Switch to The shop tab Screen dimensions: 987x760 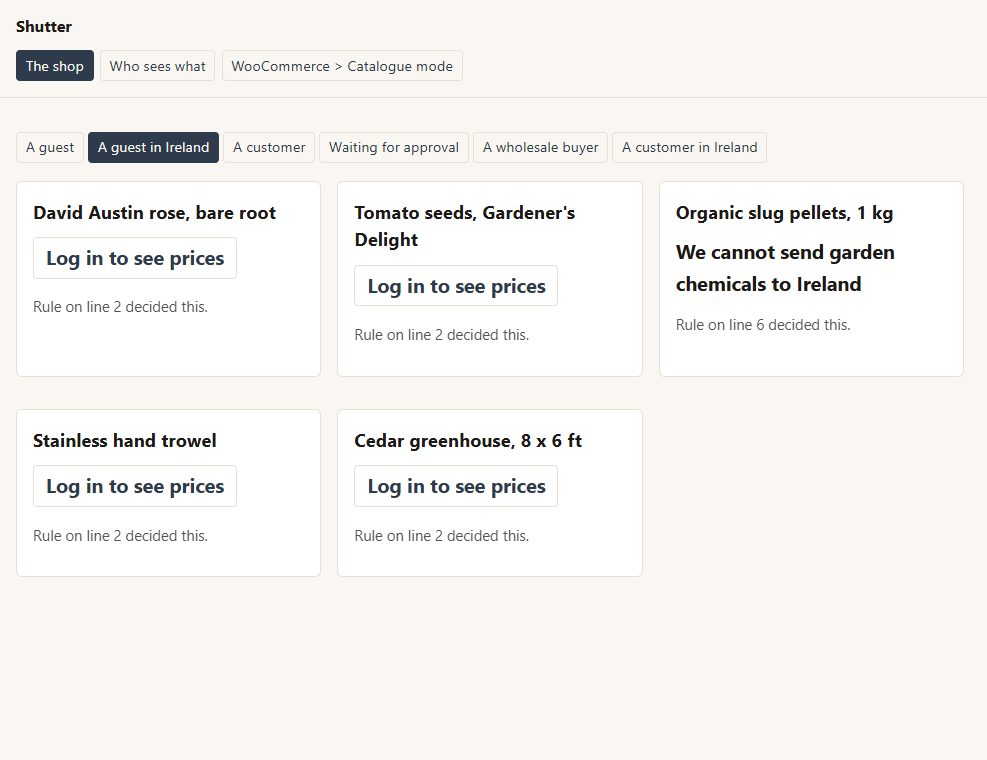coord(55,65)
